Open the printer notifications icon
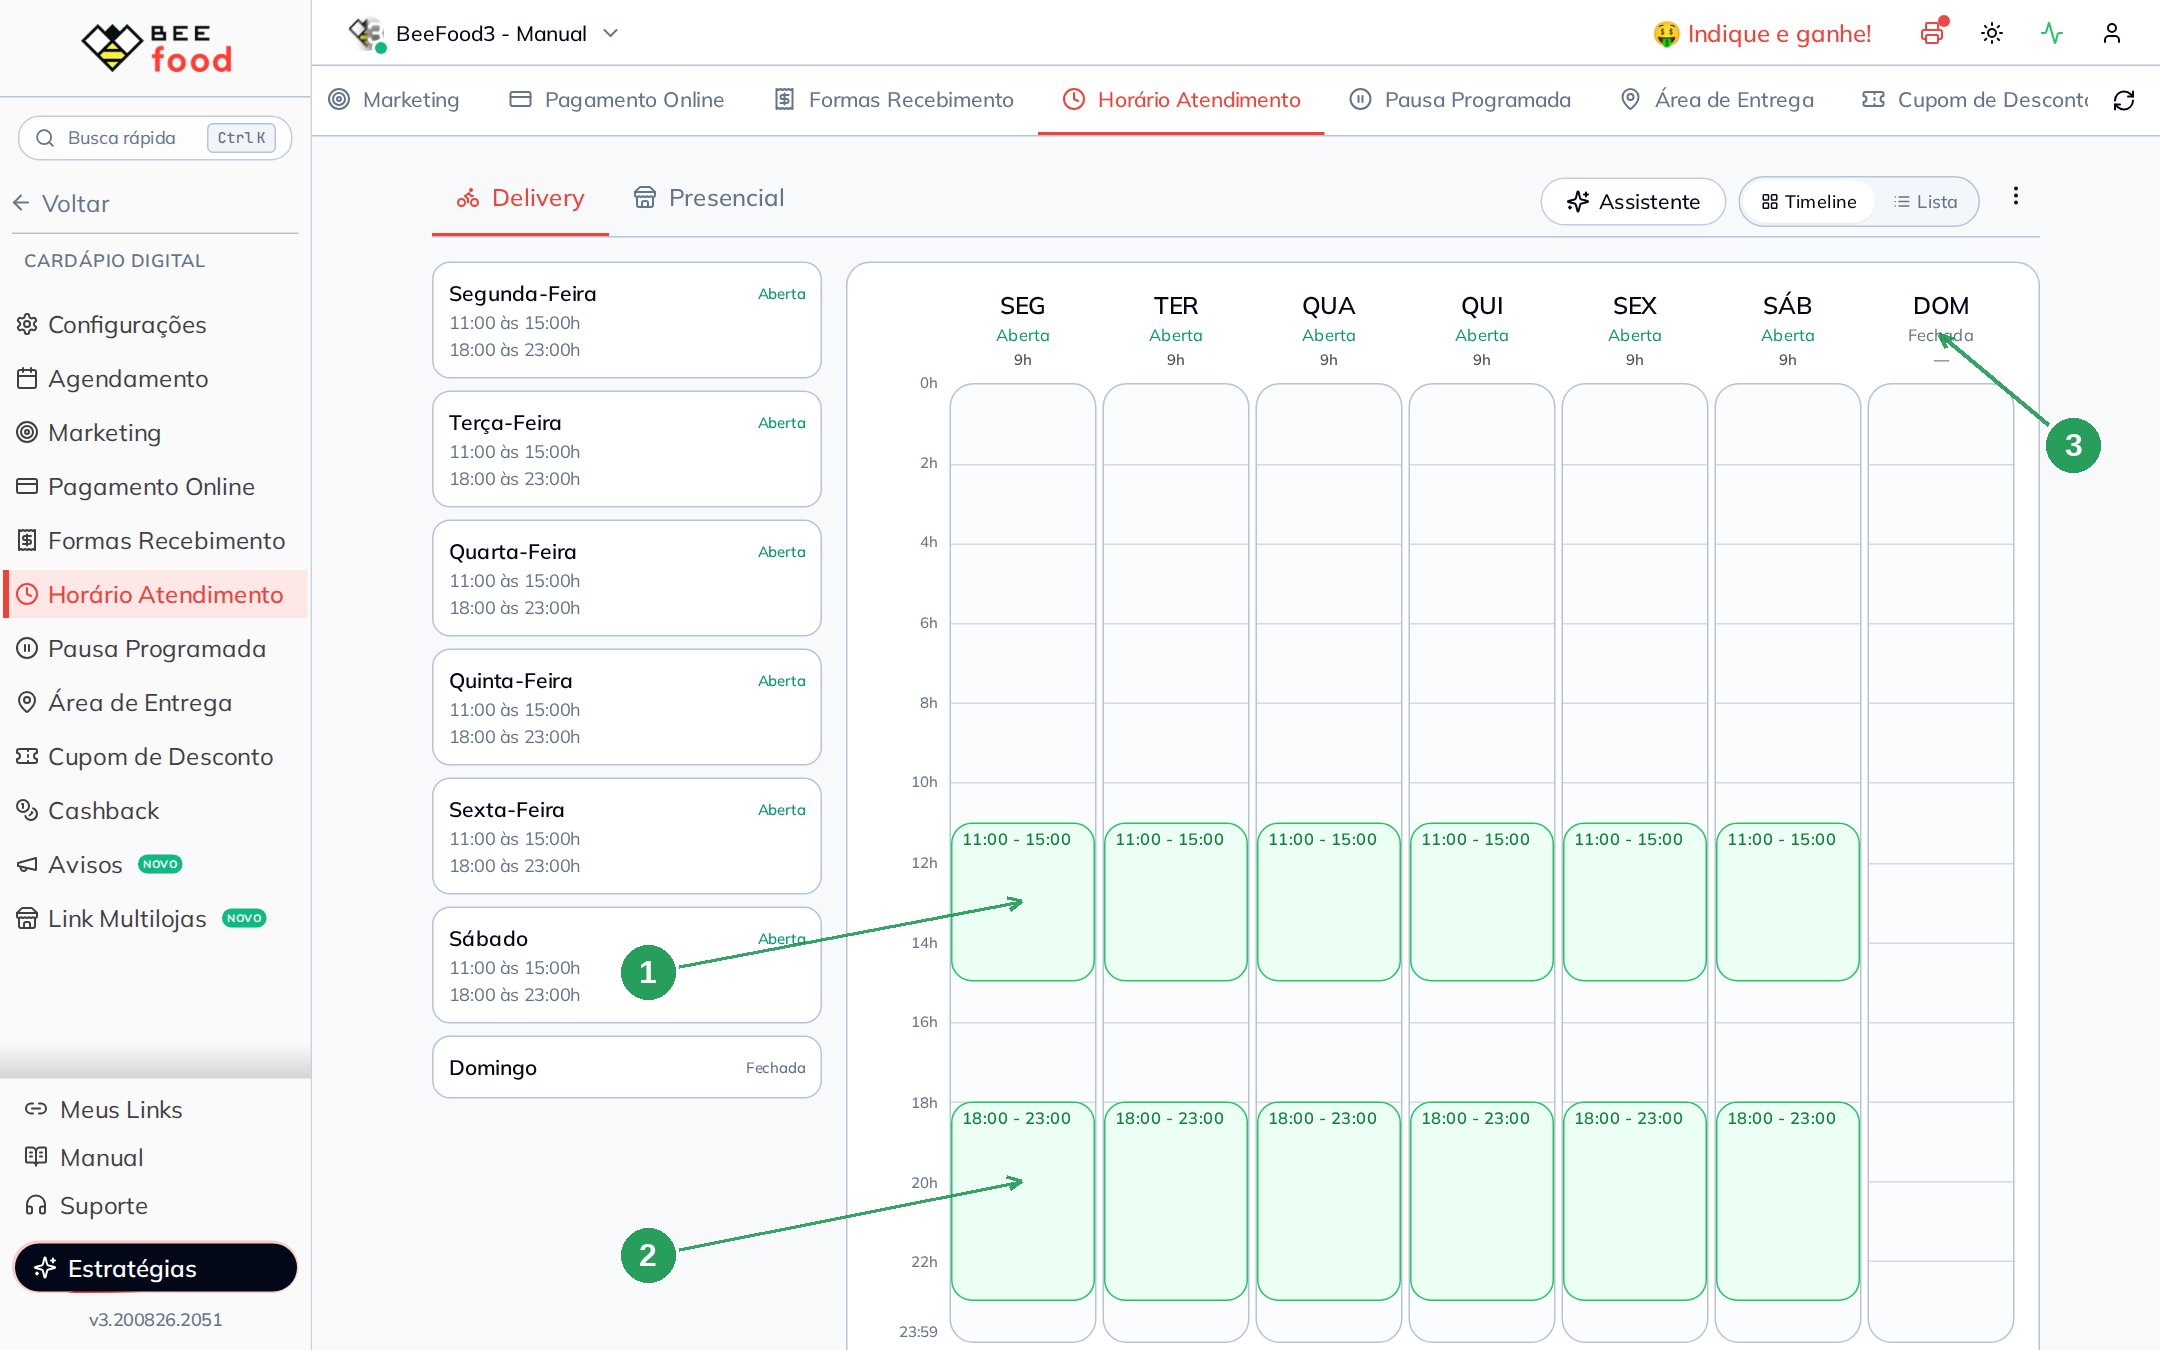Image resolution: width=2160 pixels, height=1350 pixels. tap(1932, 33)
